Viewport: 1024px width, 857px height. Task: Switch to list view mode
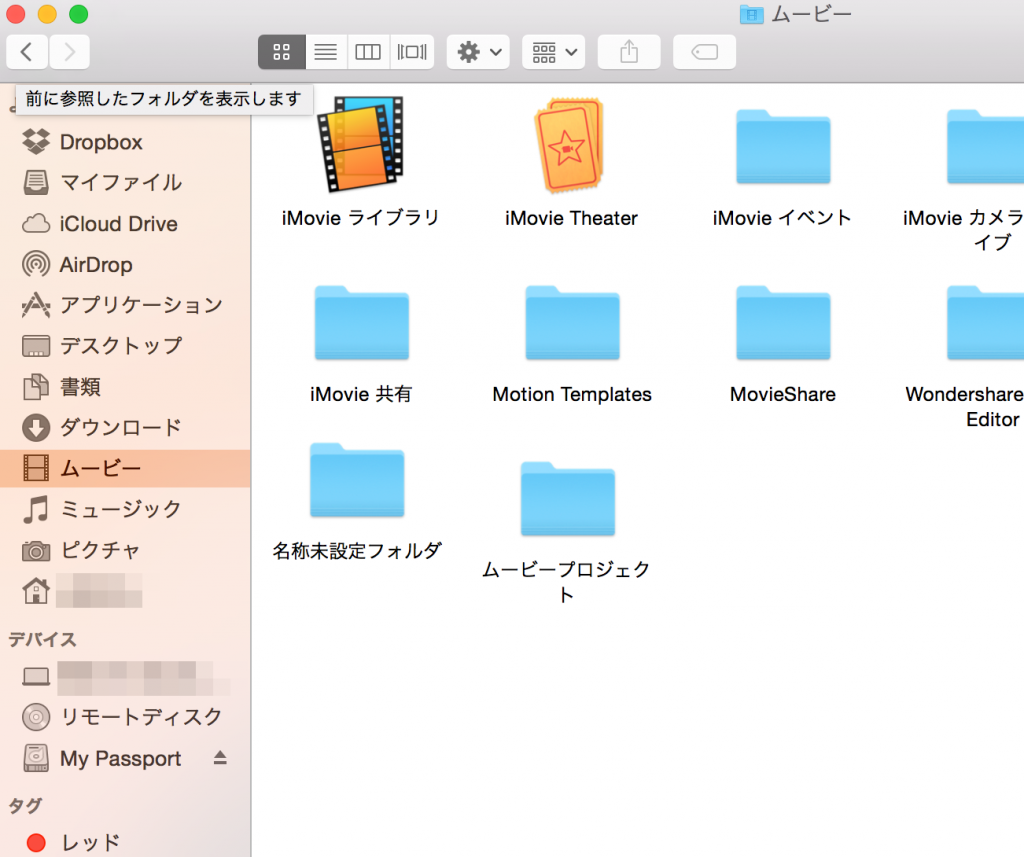325,52
